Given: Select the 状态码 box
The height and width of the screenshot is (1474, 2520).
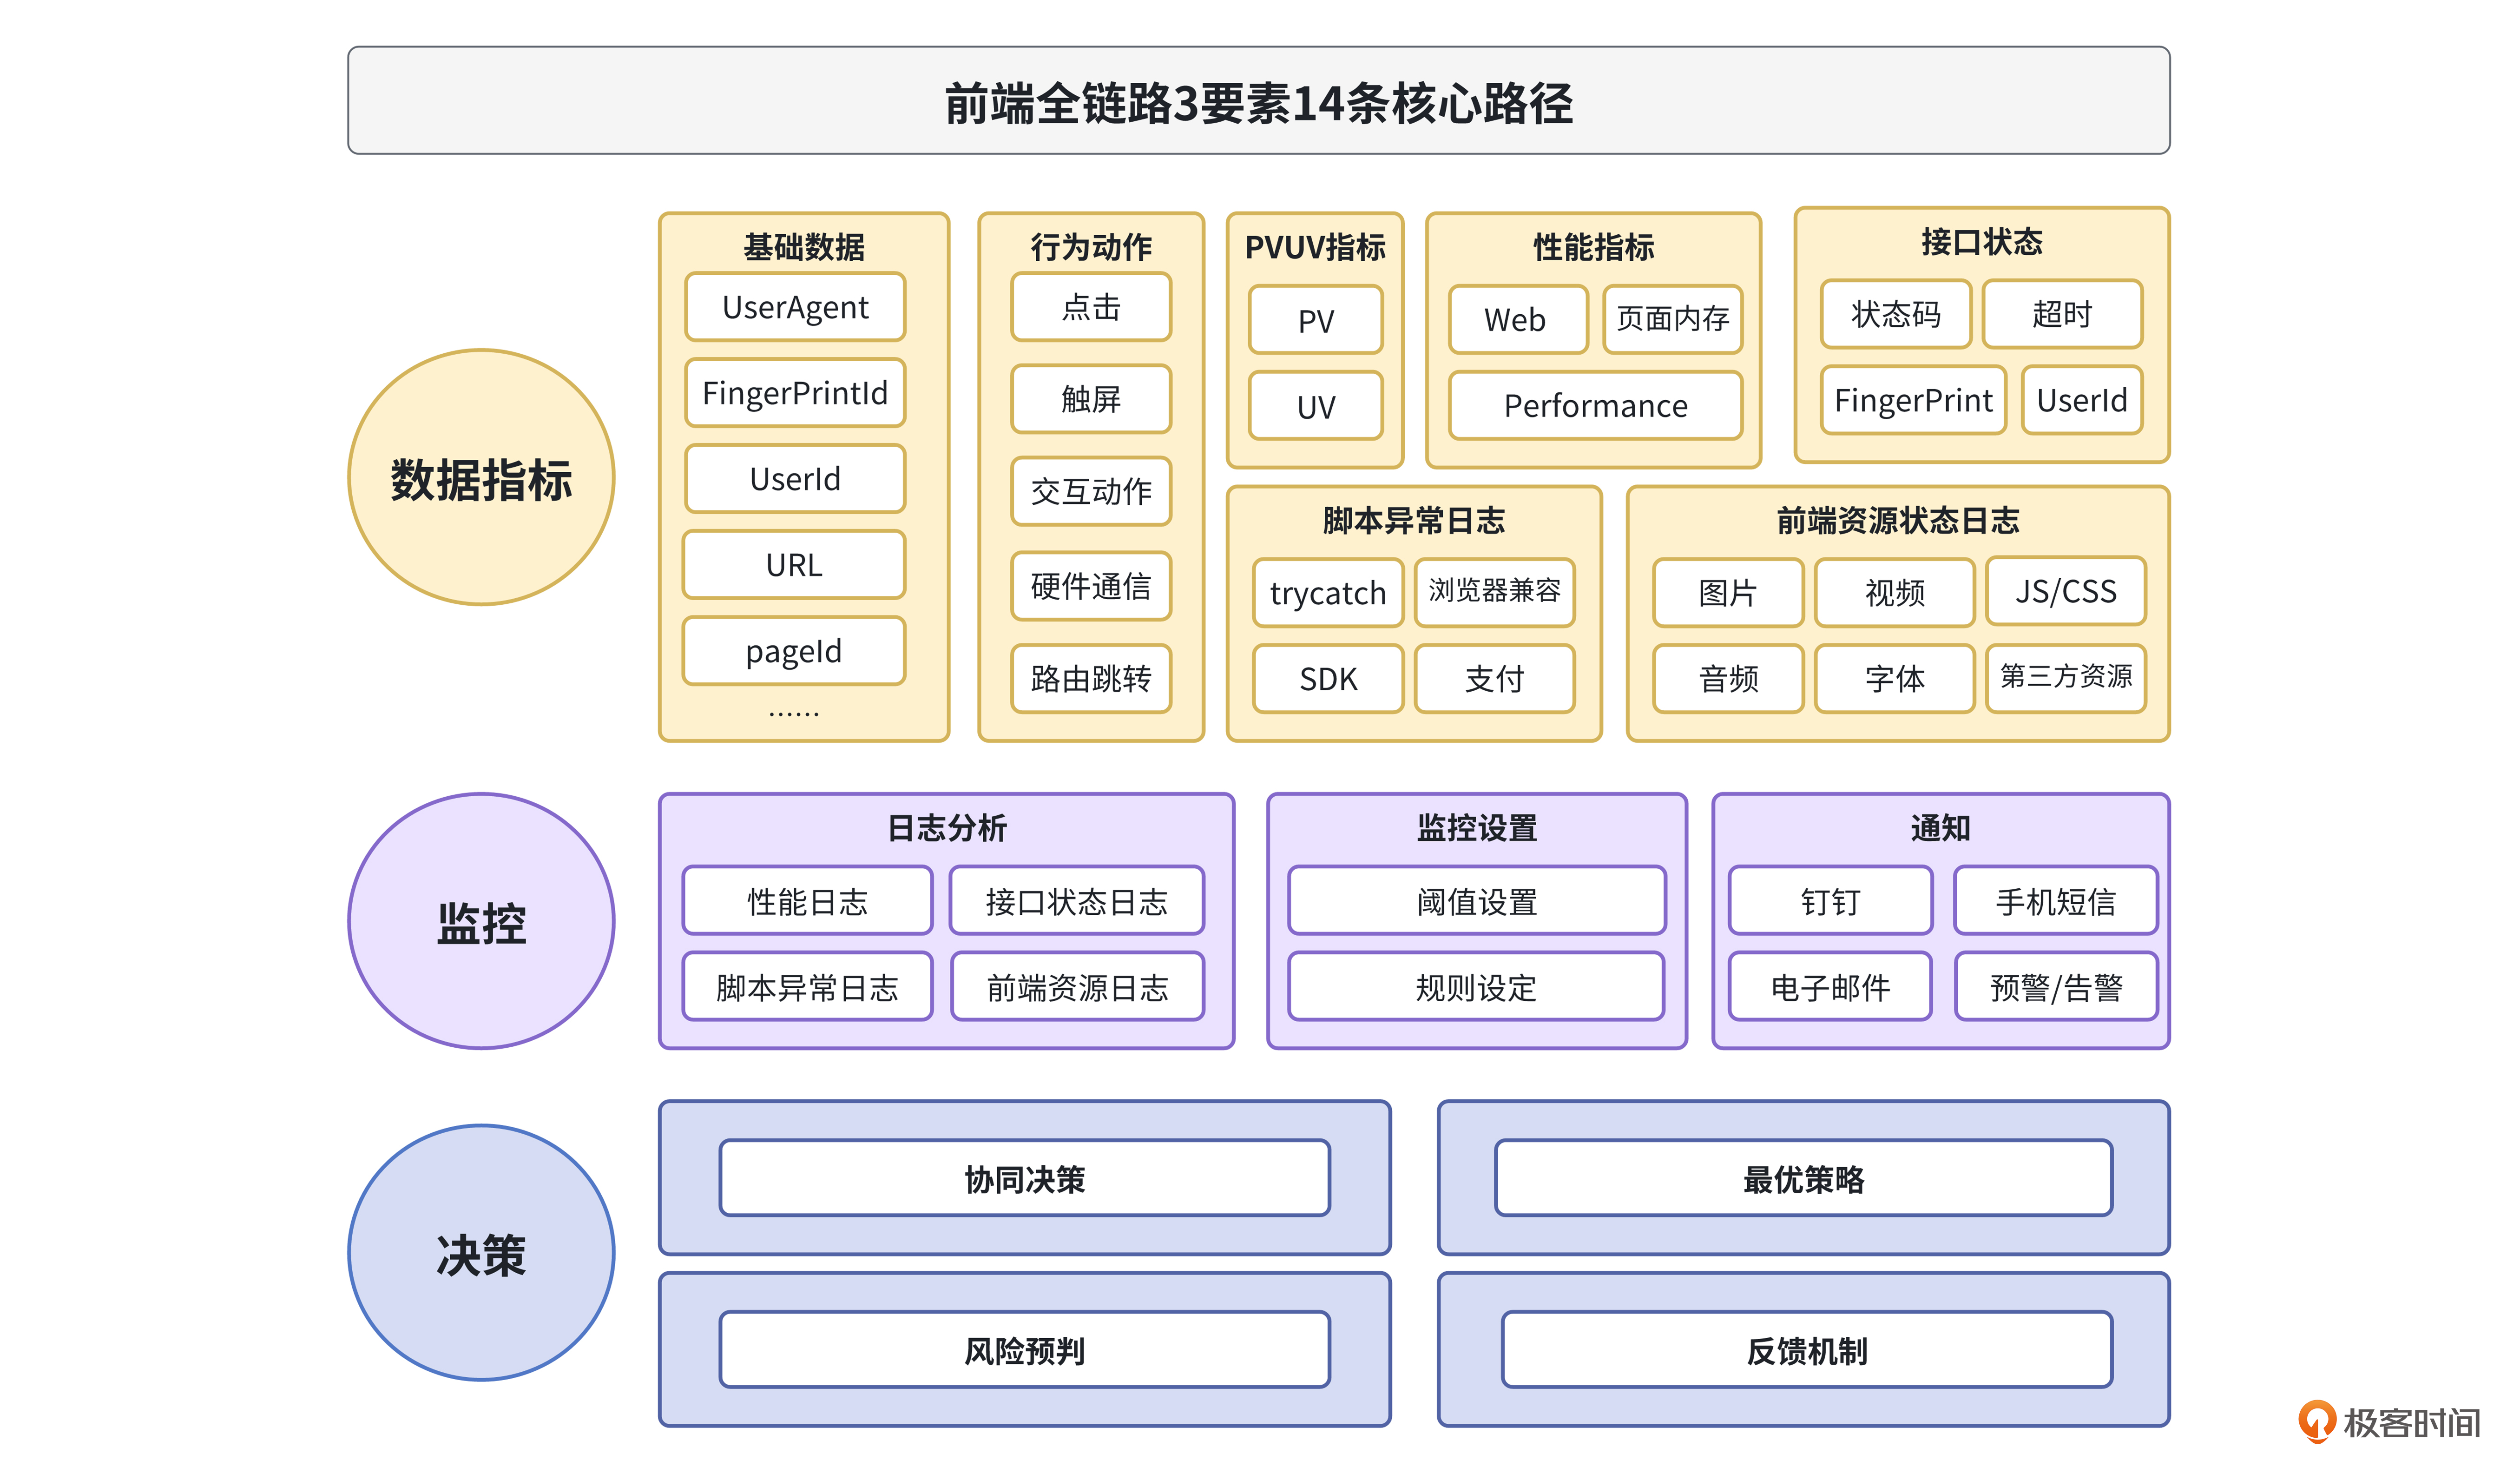Looking at the screenshot, I should tap(1895, 314).
